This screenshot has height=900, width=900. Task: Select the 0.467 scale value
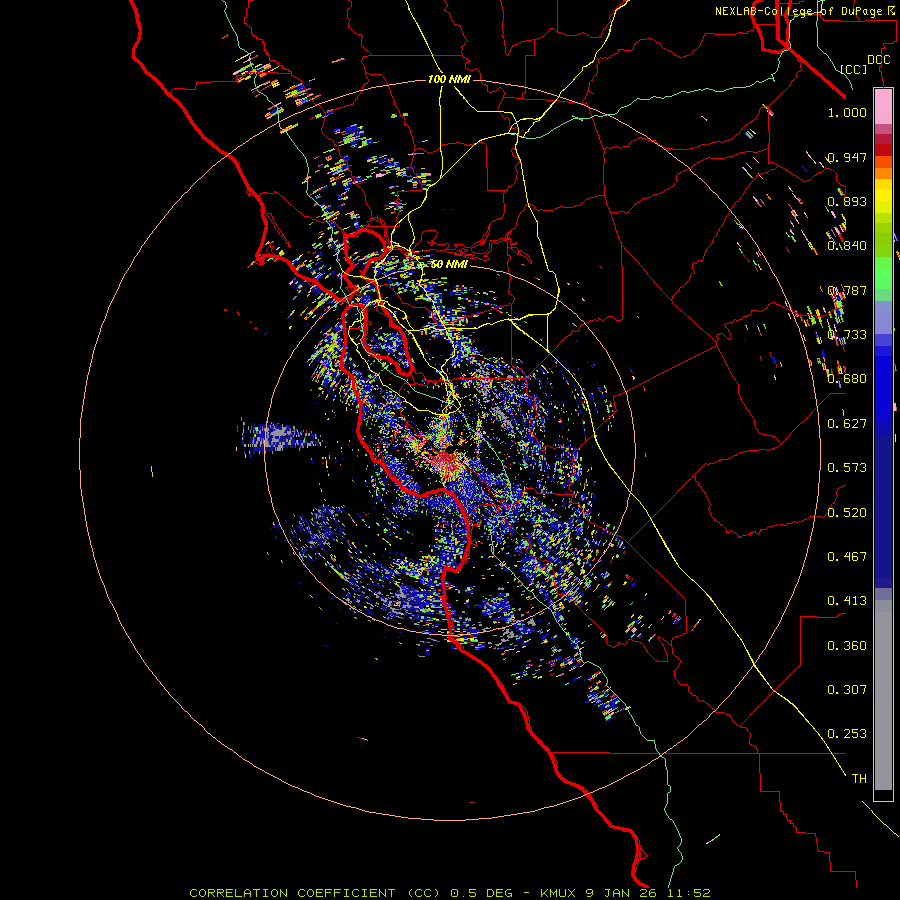tap(847, 557)
